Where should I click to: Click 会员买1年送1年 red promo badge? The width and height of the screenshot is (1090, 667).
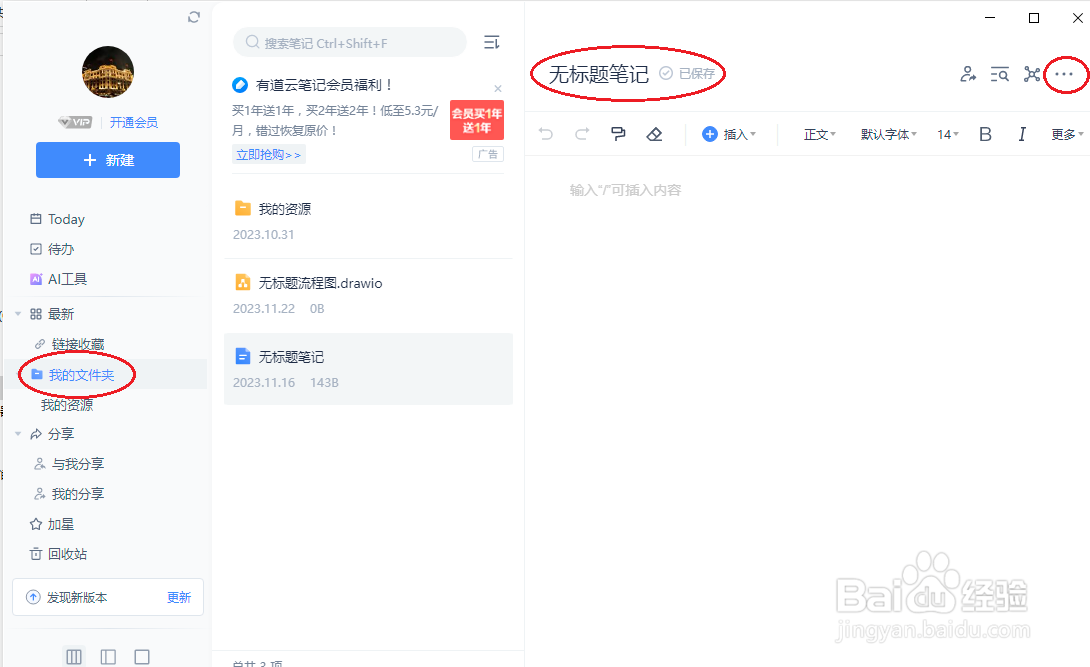(x=477, y=120)
